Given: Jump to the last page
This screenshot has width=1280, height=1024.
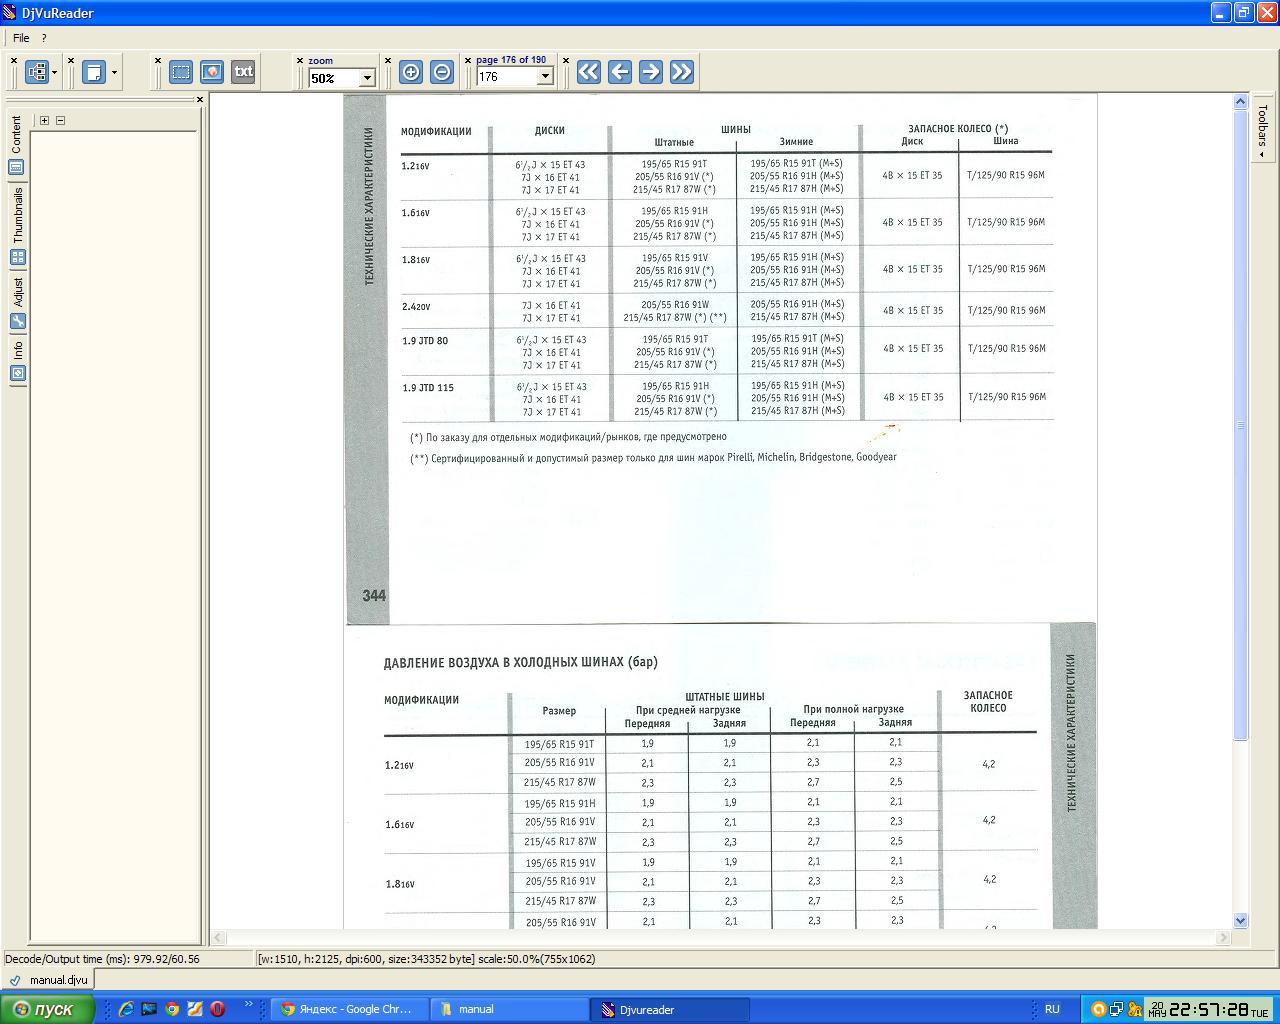Looking at the screenshot, I should tap(682, 72).
